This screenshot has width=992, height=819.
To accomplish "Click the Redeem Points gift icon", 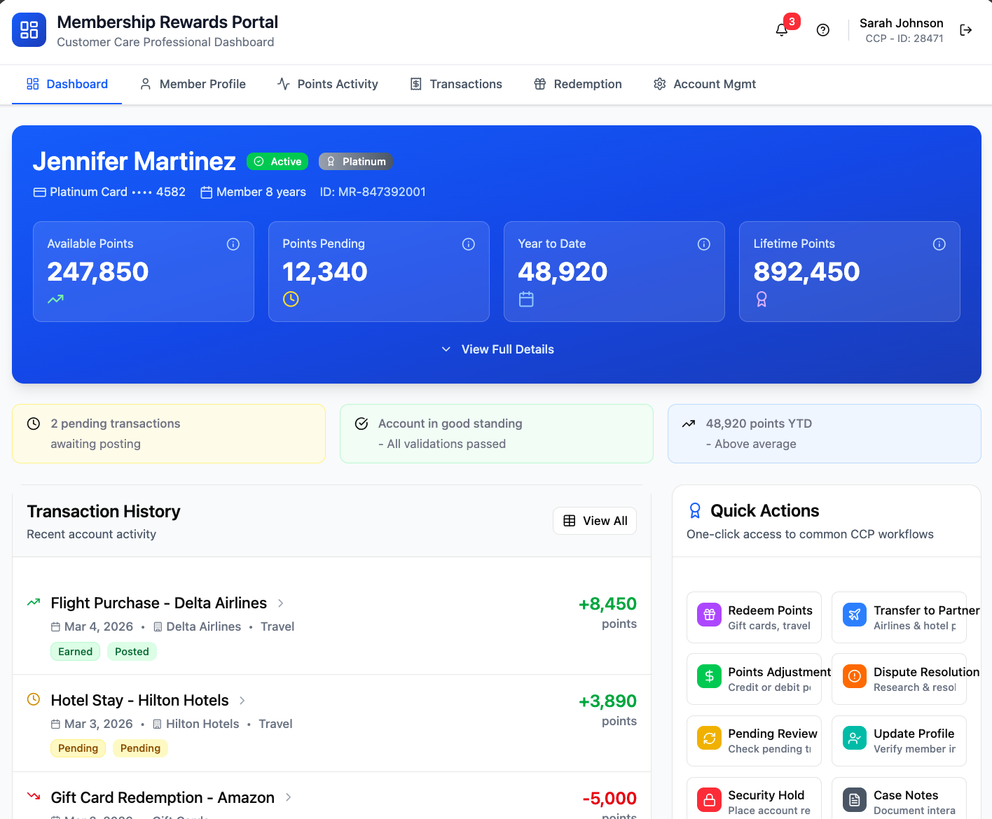I will tap(709, 614).
